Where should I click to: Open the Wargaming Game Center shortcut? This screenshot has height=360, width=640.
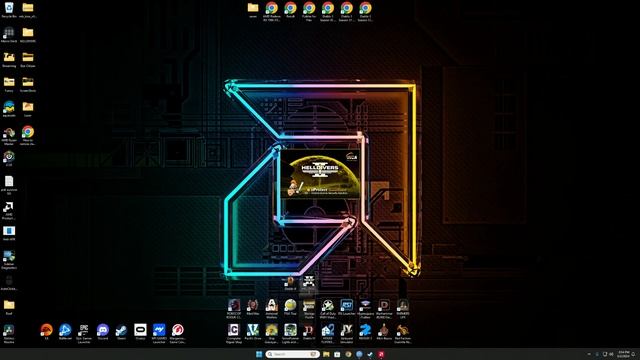[x=178, y=333]
